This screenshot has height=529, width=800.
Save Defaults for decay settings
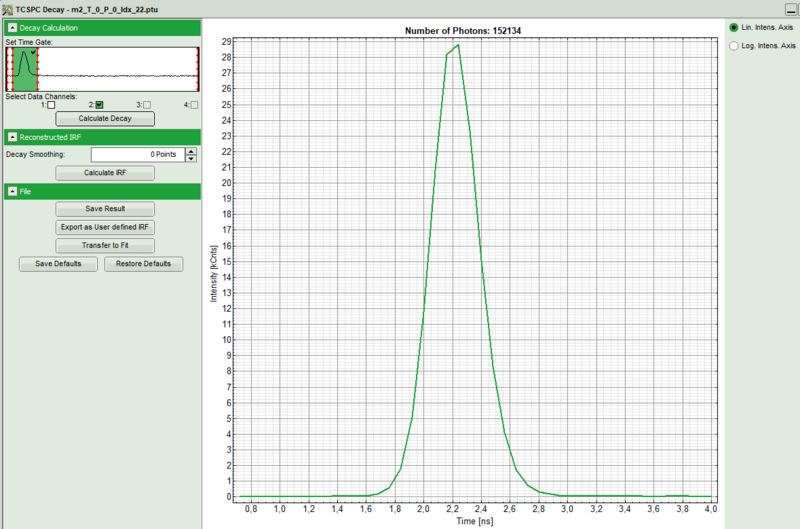59,264
